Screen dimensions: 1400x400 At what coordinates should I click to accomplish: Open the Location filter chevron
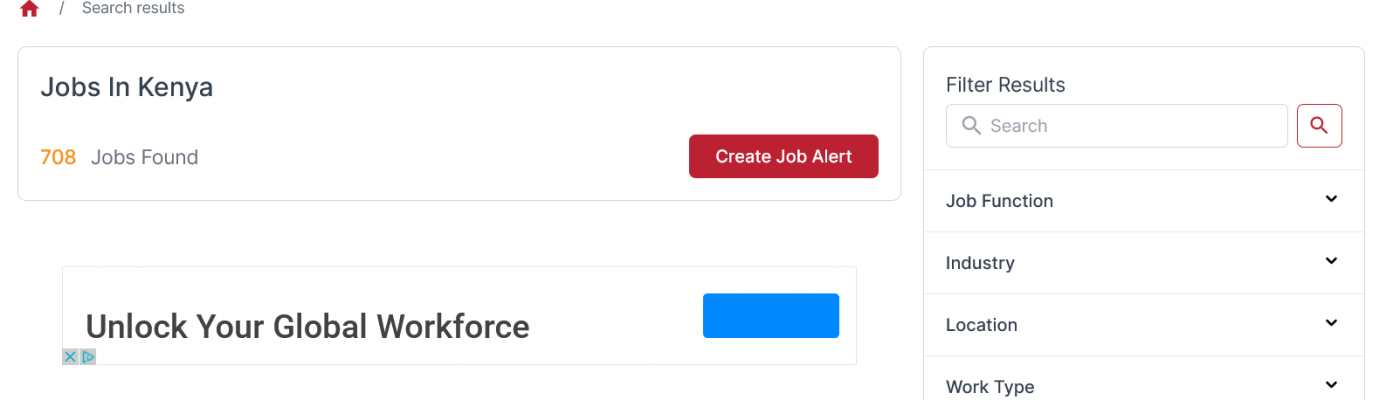[1331, 323]
